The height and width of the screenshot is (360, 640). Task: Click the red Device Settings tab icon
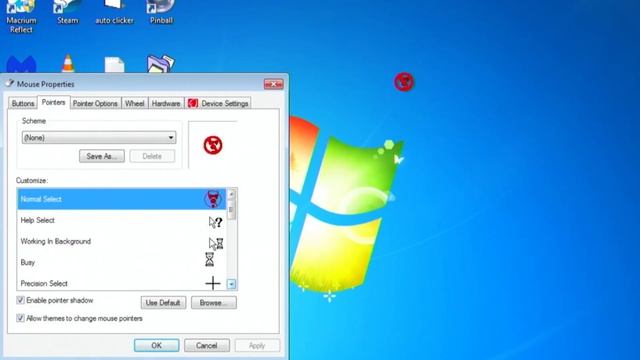click(x=193, y=103)
